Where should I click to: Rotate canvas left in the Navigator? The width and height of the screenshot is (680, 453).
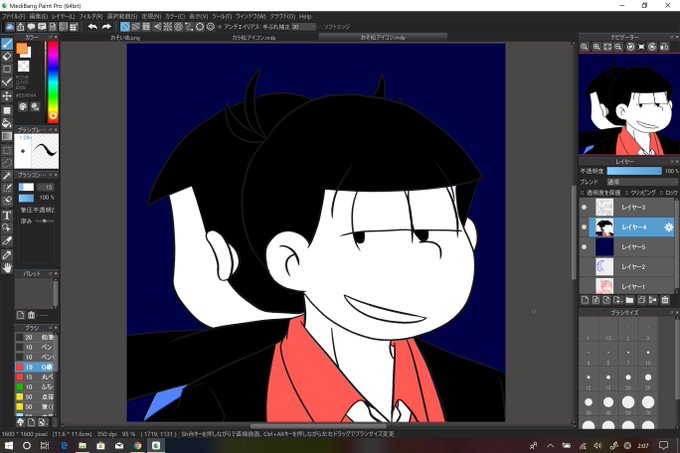coord(630,47)
